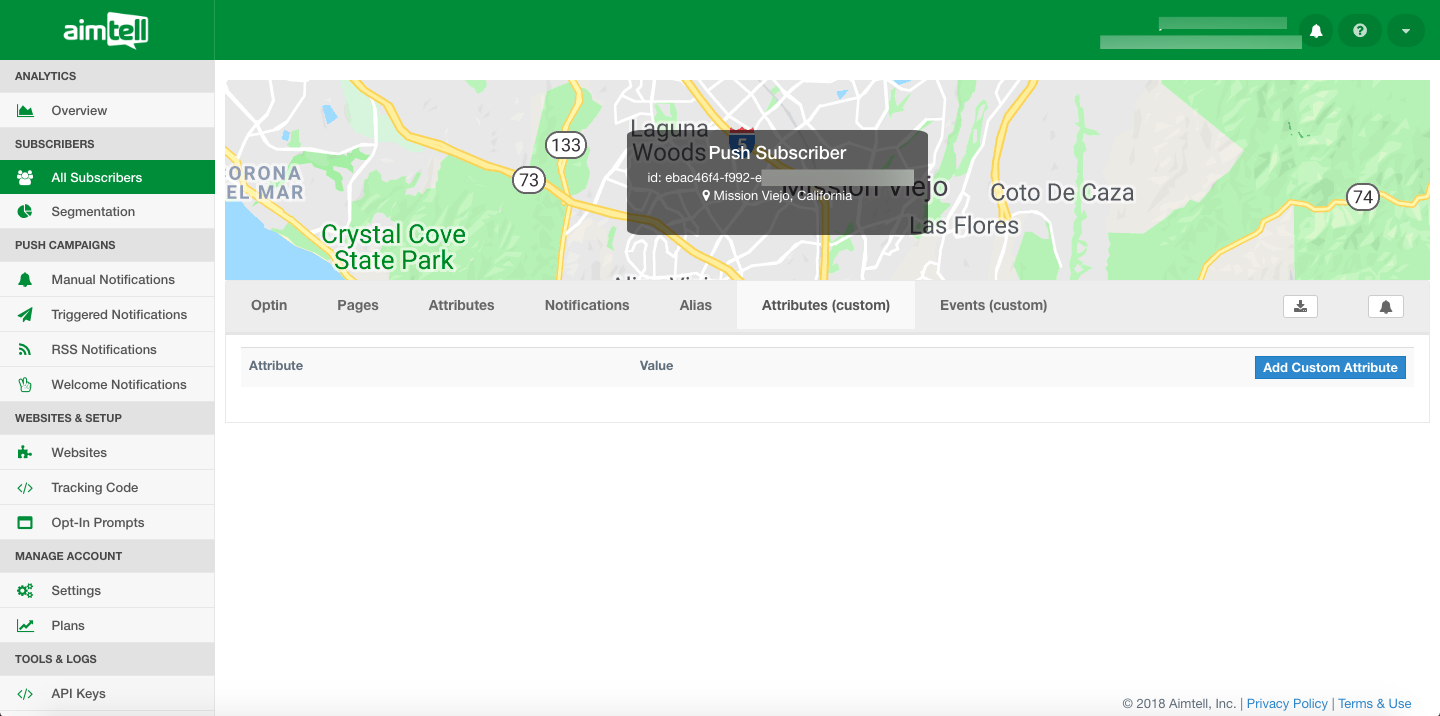The image size is (1440, 716).
Task: Open the Events (custom) tab
Action: click(x=993, y=305)
